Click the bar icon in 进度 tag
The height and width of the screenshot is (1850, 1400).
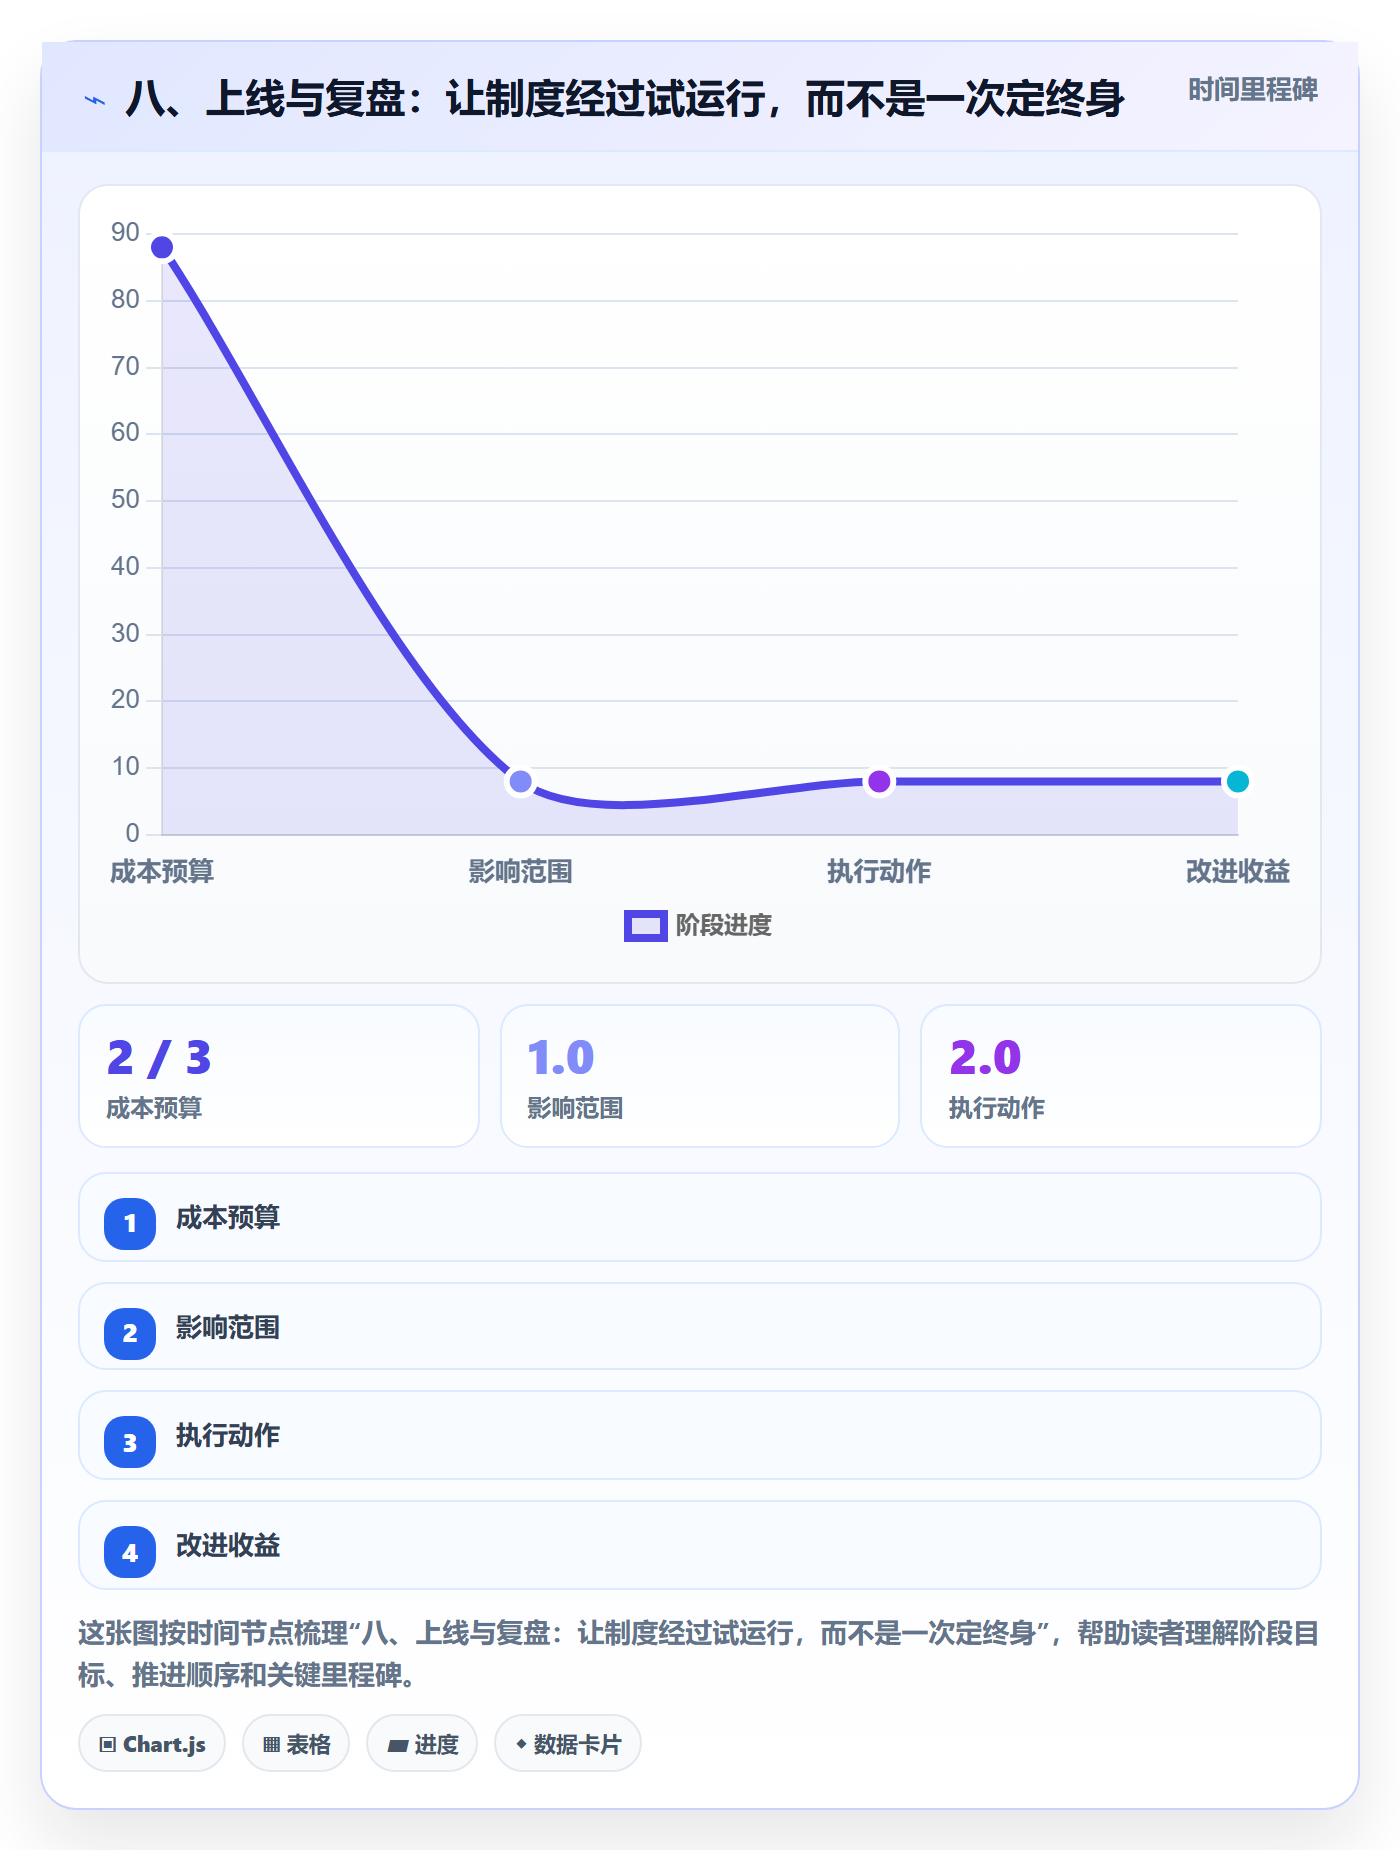(398, 1746)
